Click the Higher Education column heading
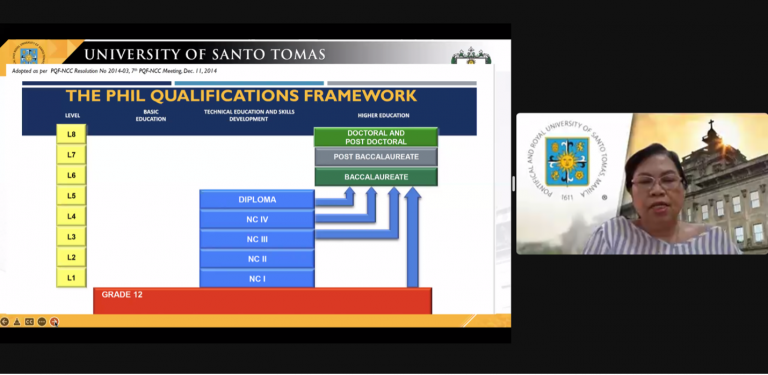768x375 pixels. click(x=384, y=116)
